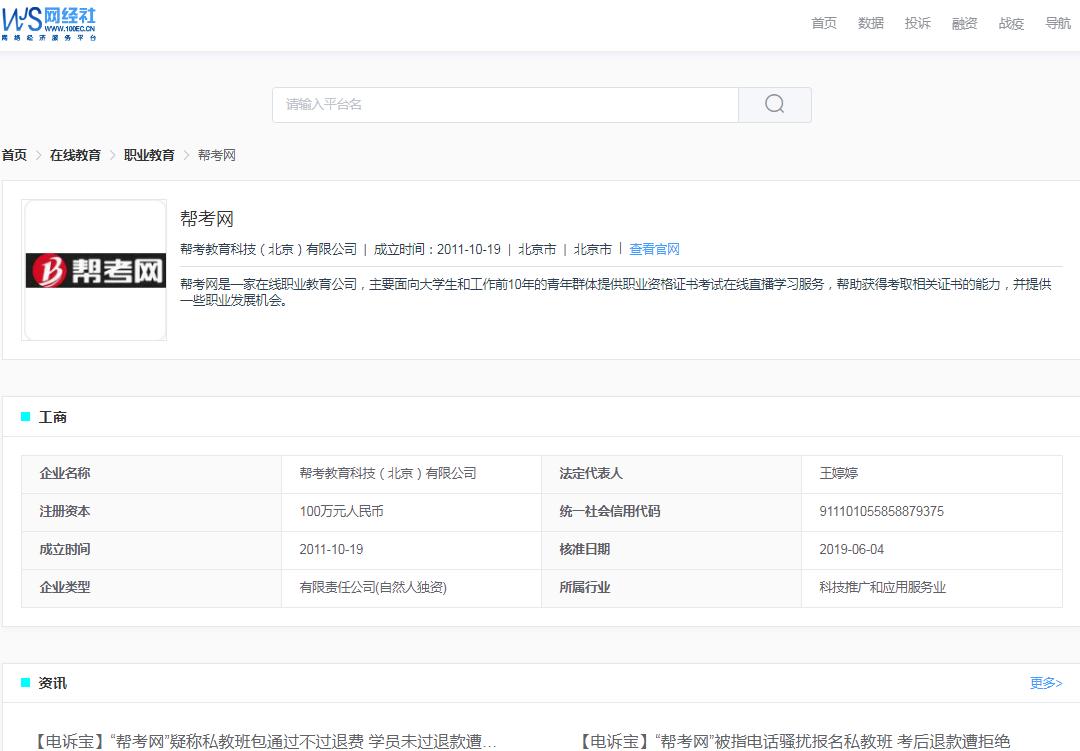Open the 数据 menu in top navigation

(x=870, y=23)
